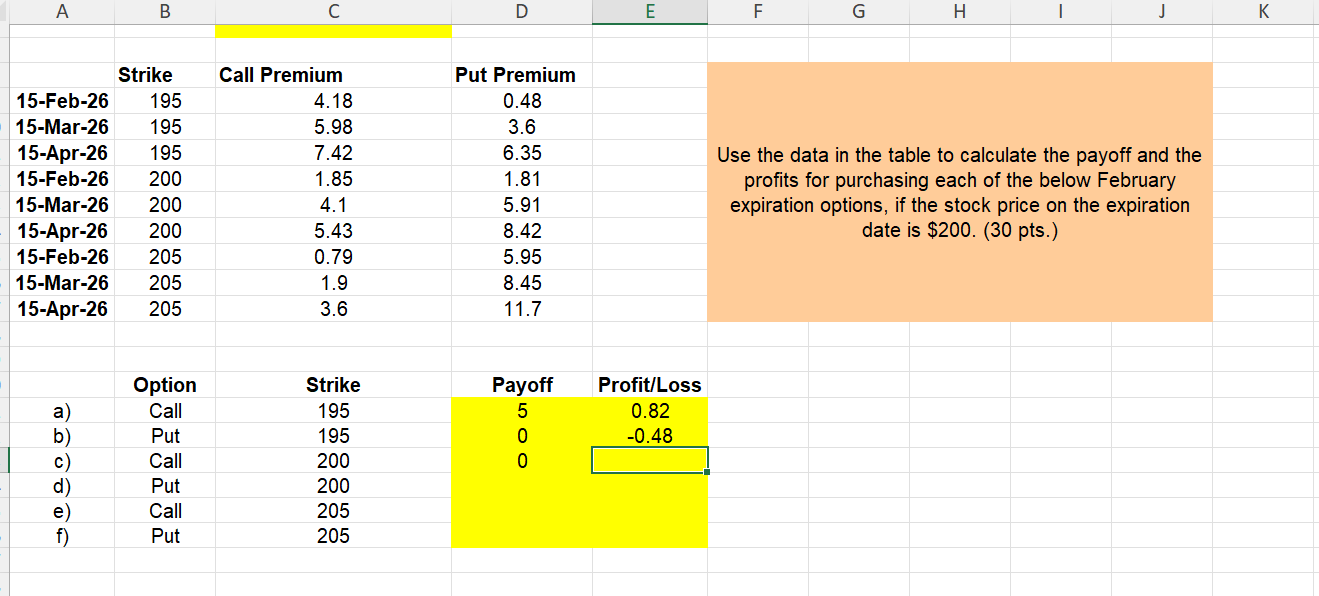Click strike 200 in row d)

tap(333, 485)
